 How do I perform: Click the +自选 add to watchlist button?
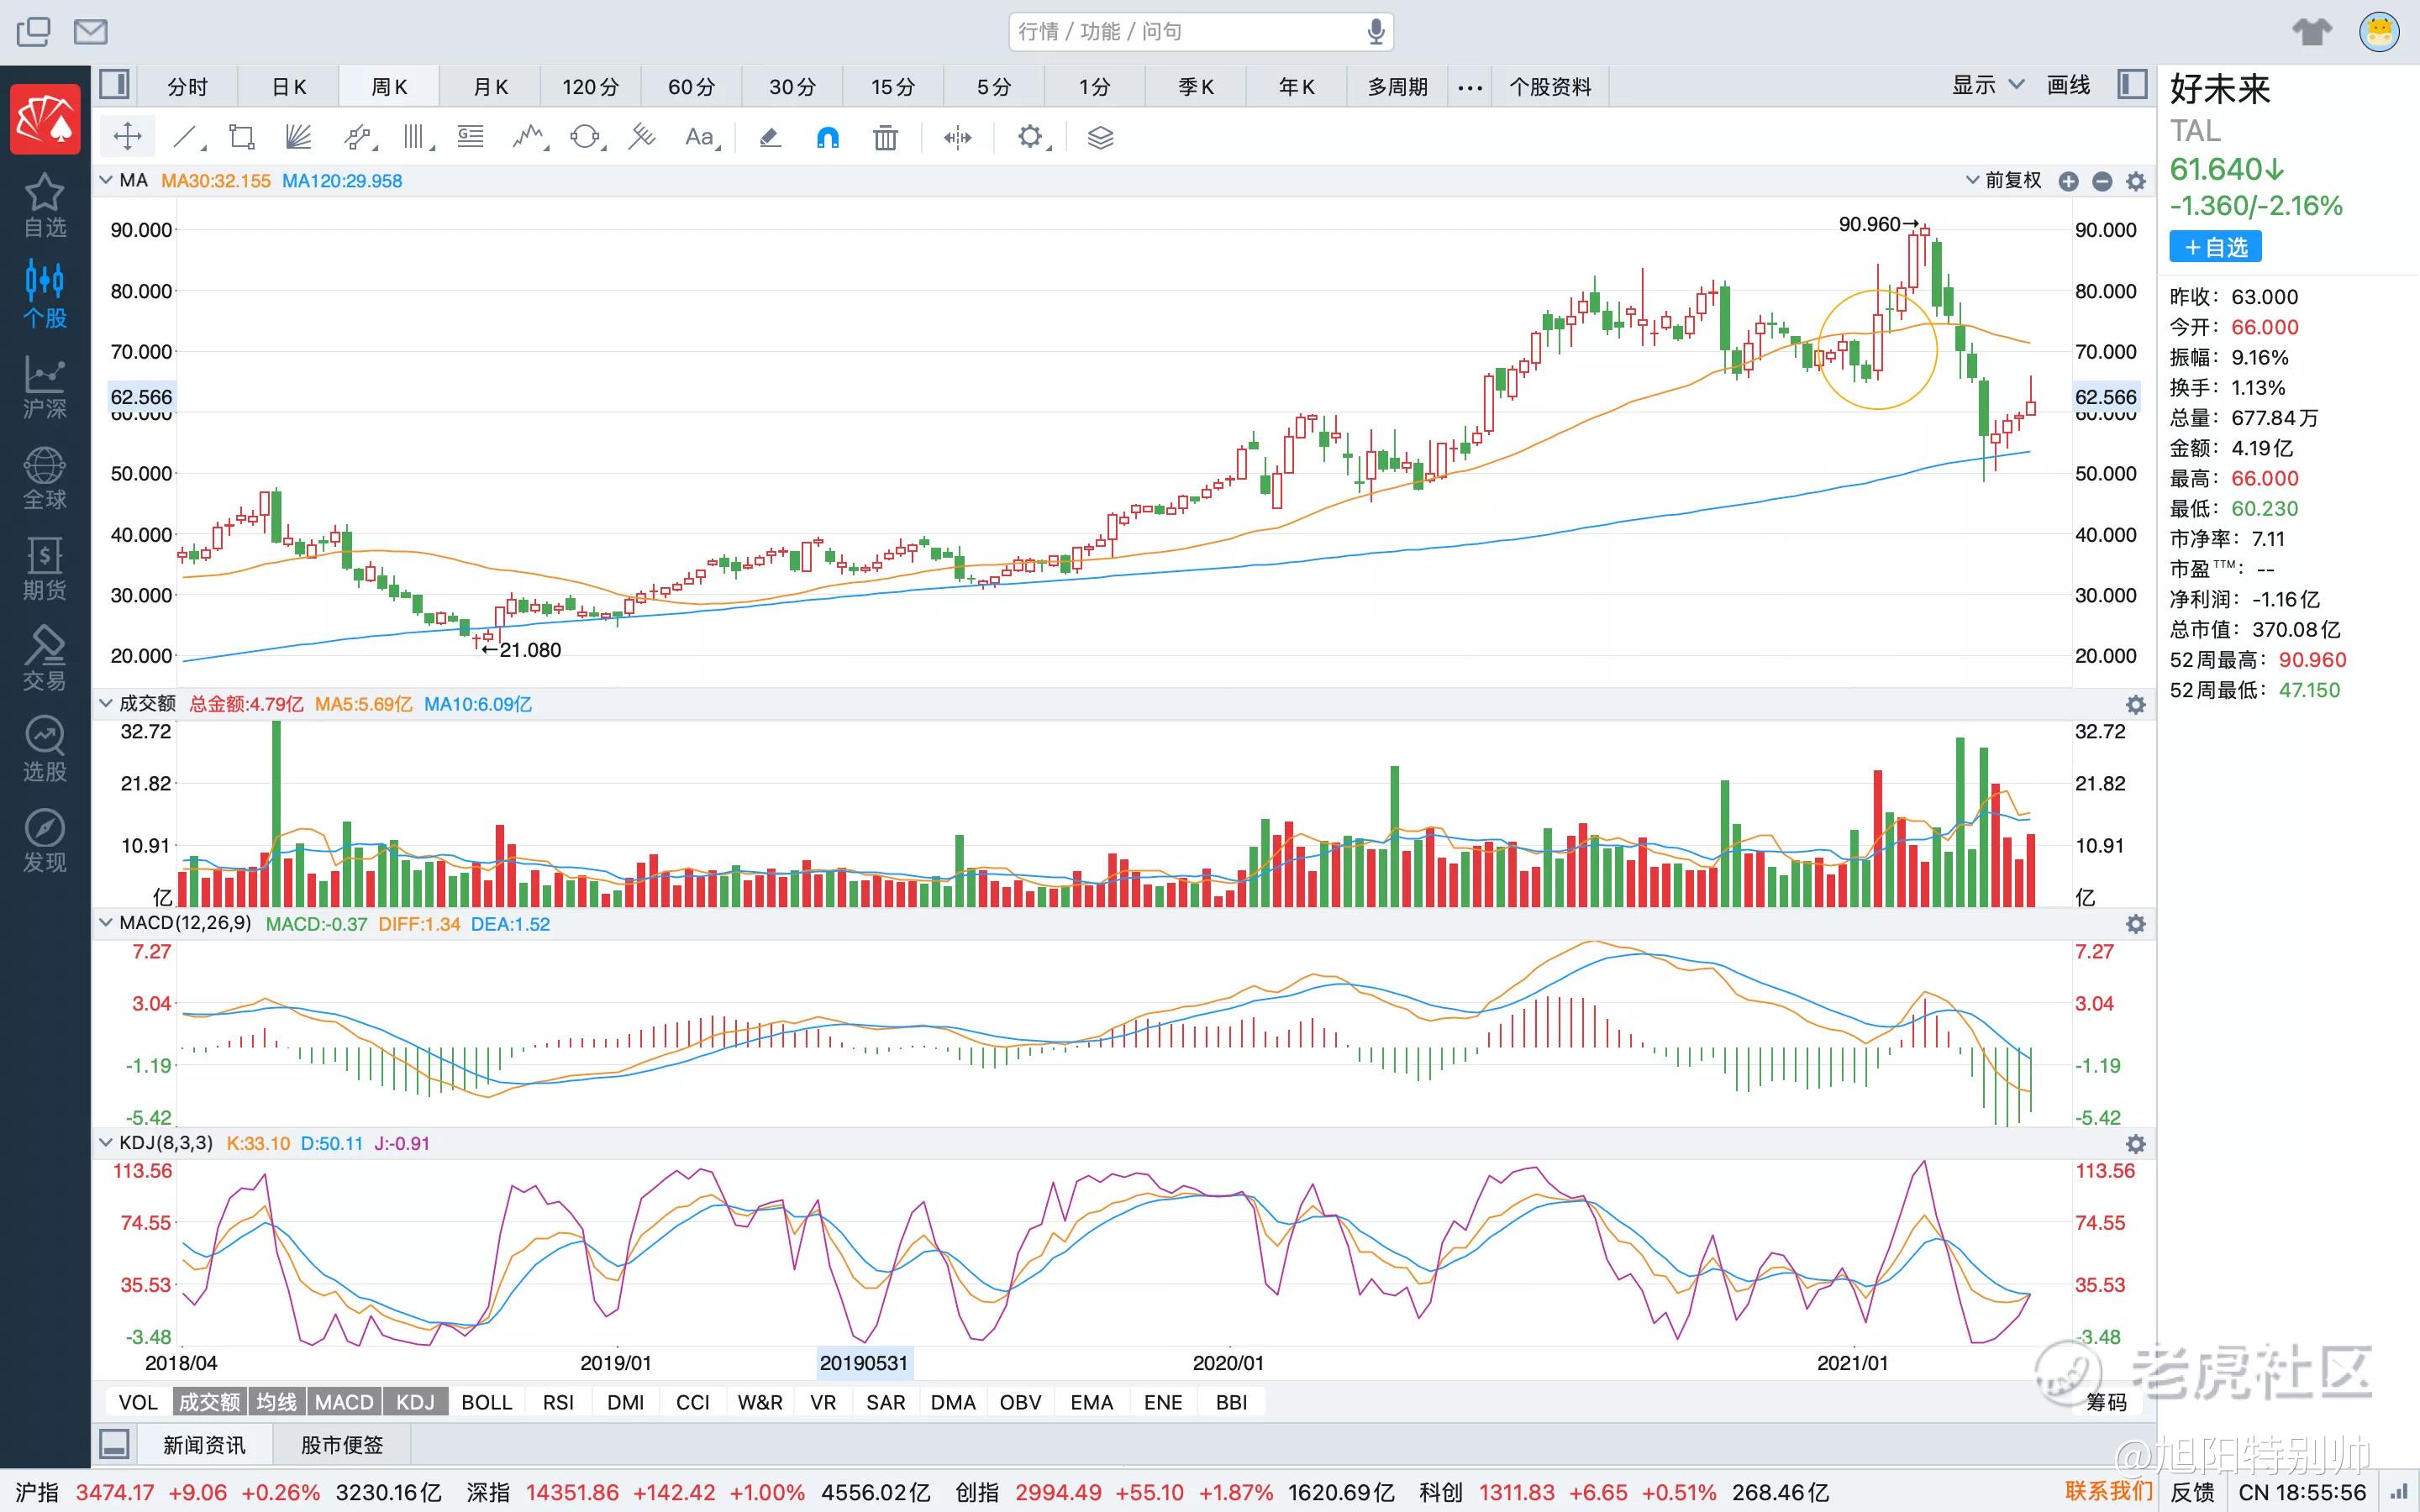pos(2215,247)
